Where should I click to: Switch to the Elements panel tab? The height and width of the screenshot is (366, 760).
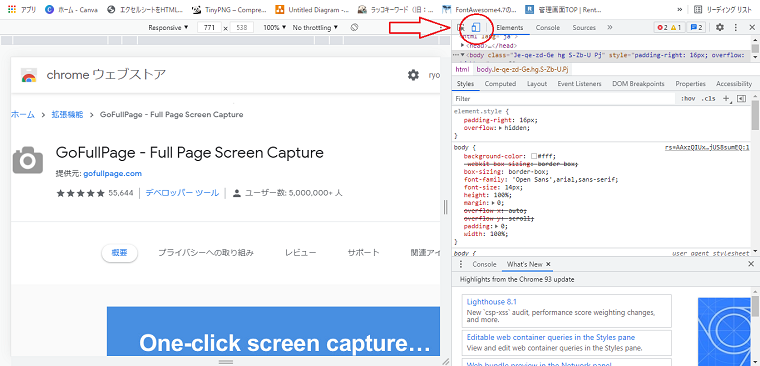(x=509, y=28)
